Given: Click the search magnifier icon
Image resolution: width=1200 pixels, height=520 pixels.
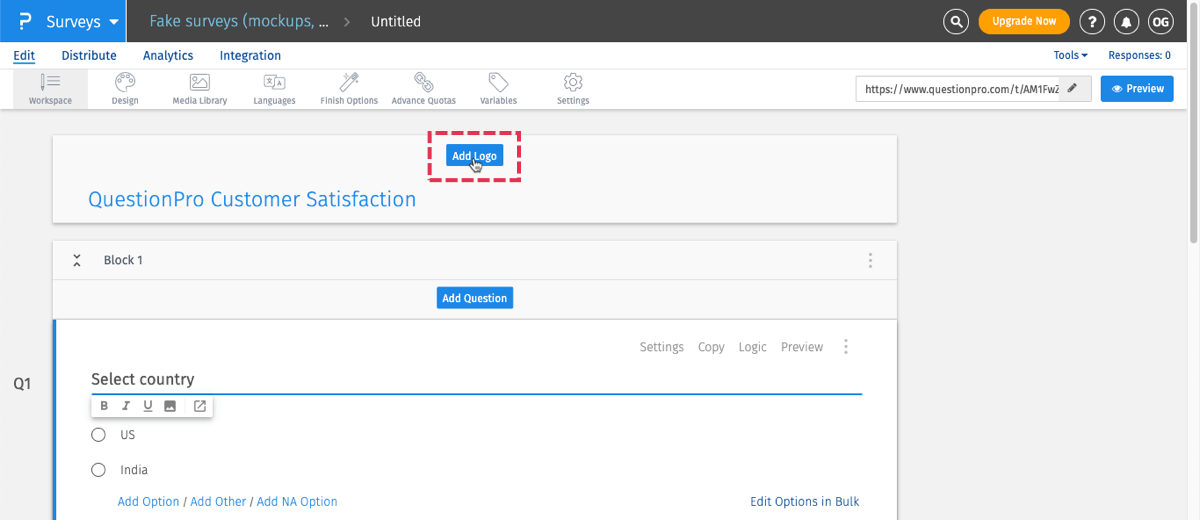Looking at the screenshot, I should coord(957,21).
